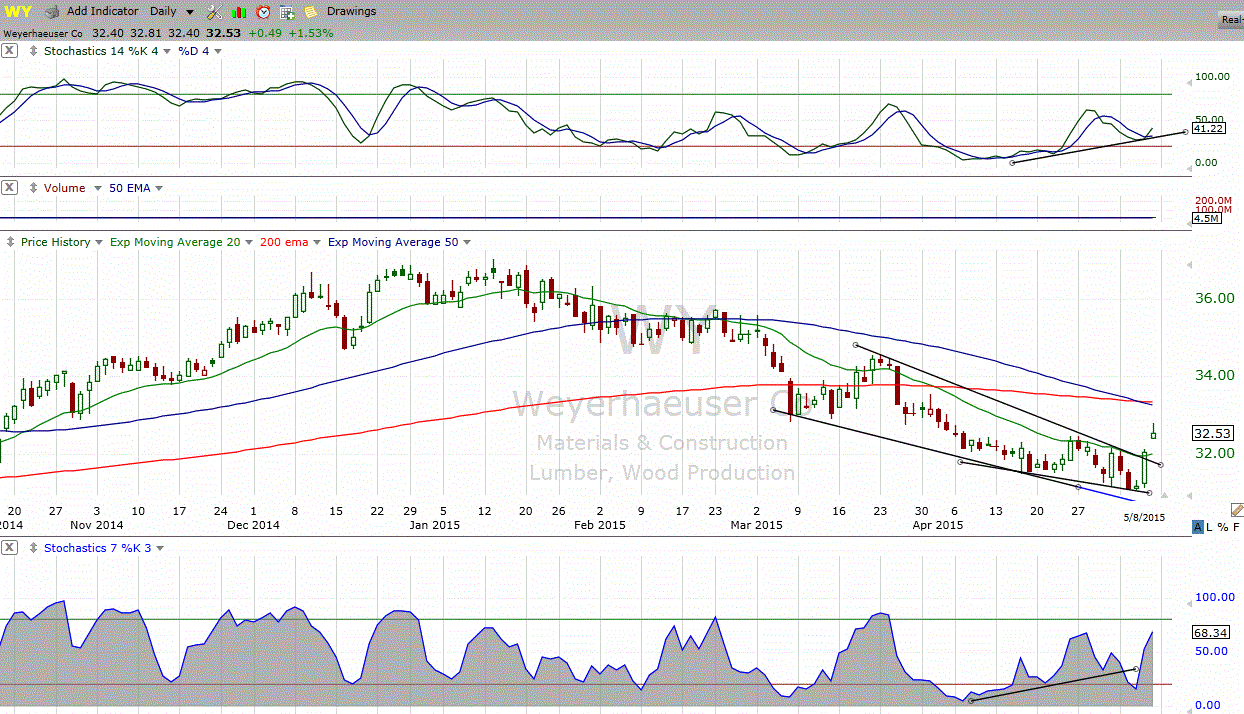Click the icon left of Add Indicator

coord(53,12)
